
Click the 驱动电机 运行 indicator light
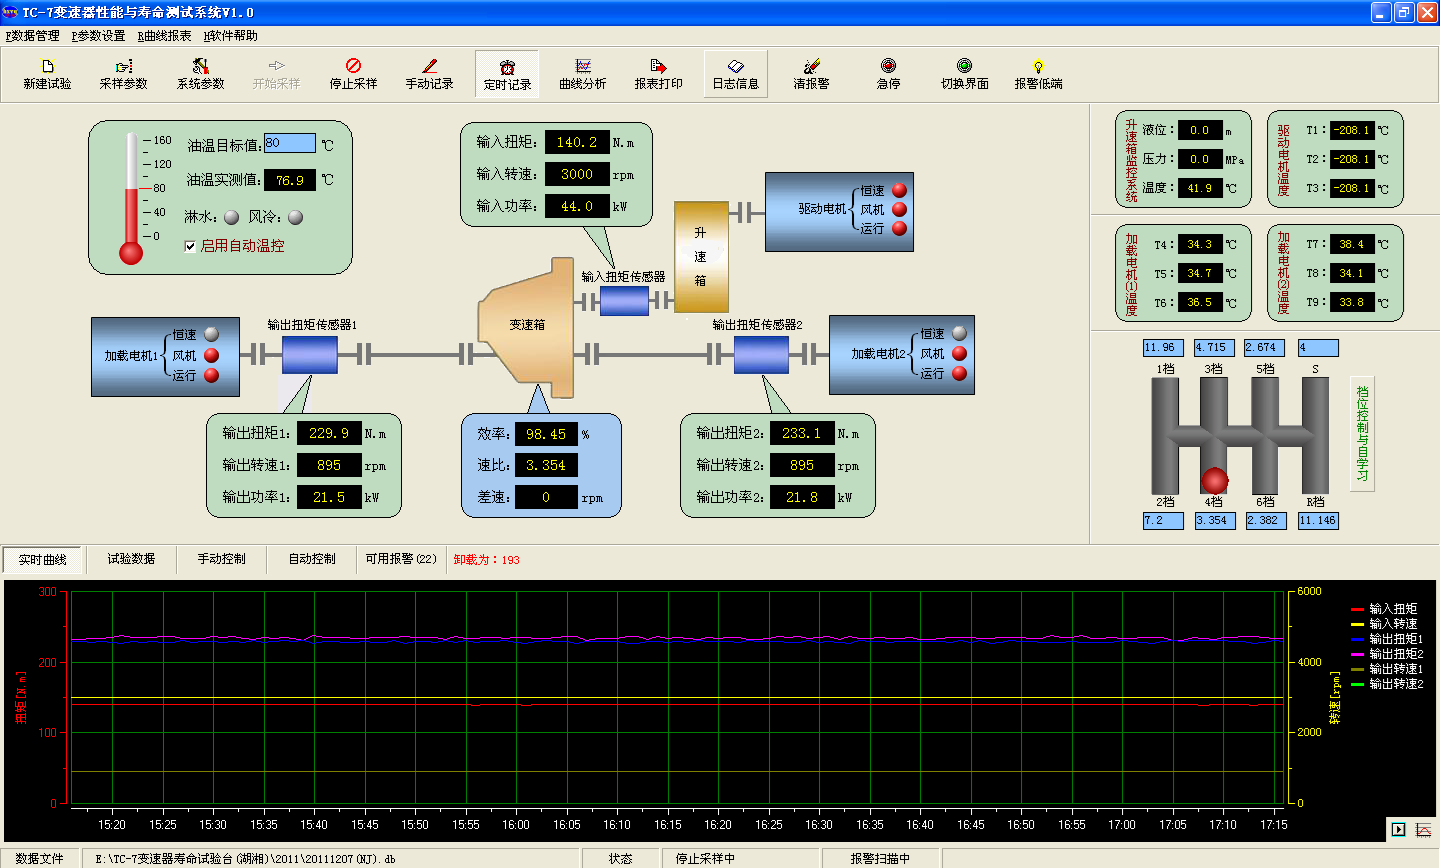899,228
